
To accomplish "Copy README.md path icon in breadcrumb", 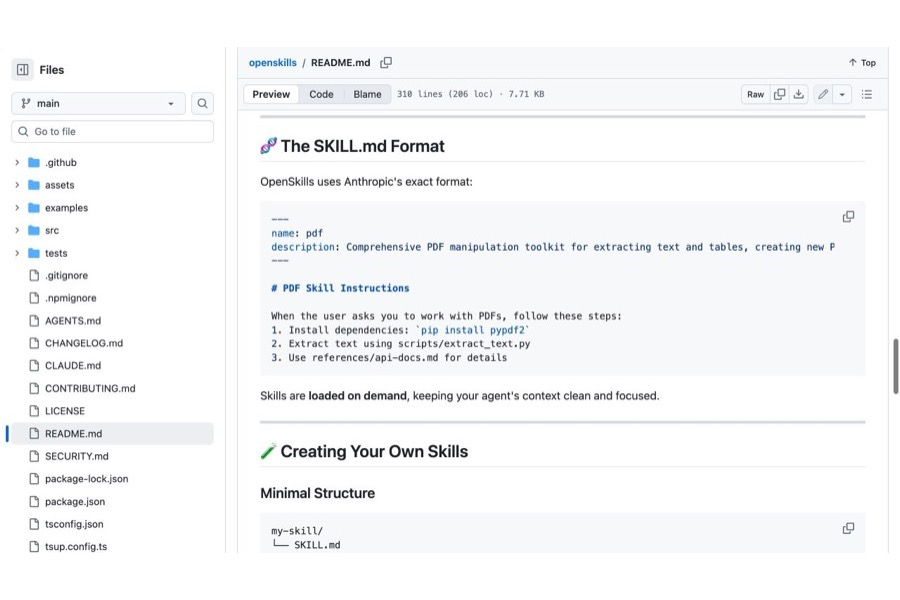I will [x=386, y=63].
